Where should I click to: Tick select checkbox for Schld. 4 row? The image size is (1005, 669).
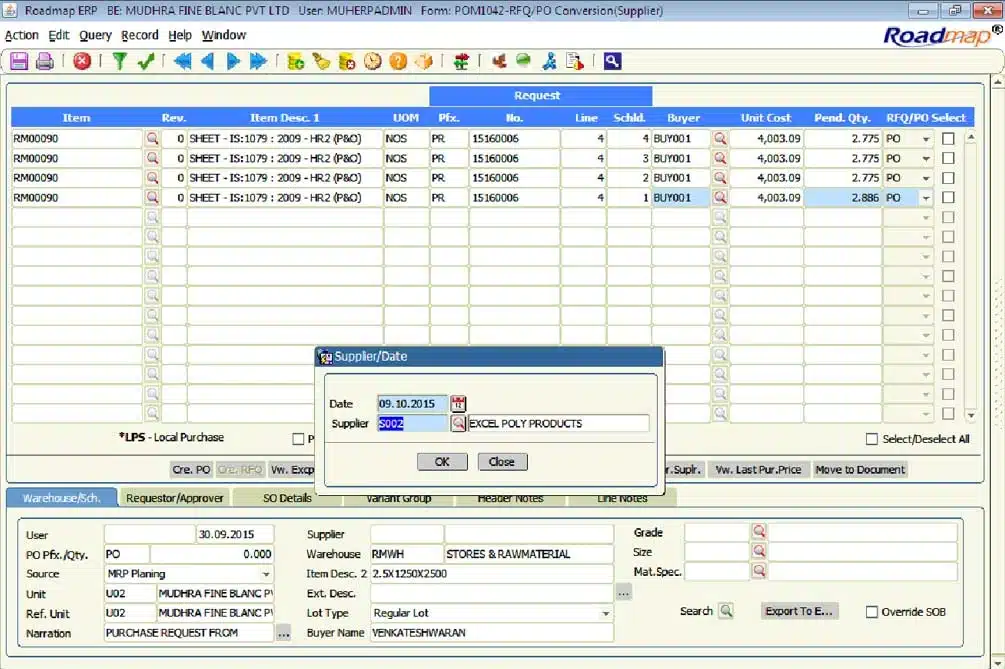[x=949, y=138]
